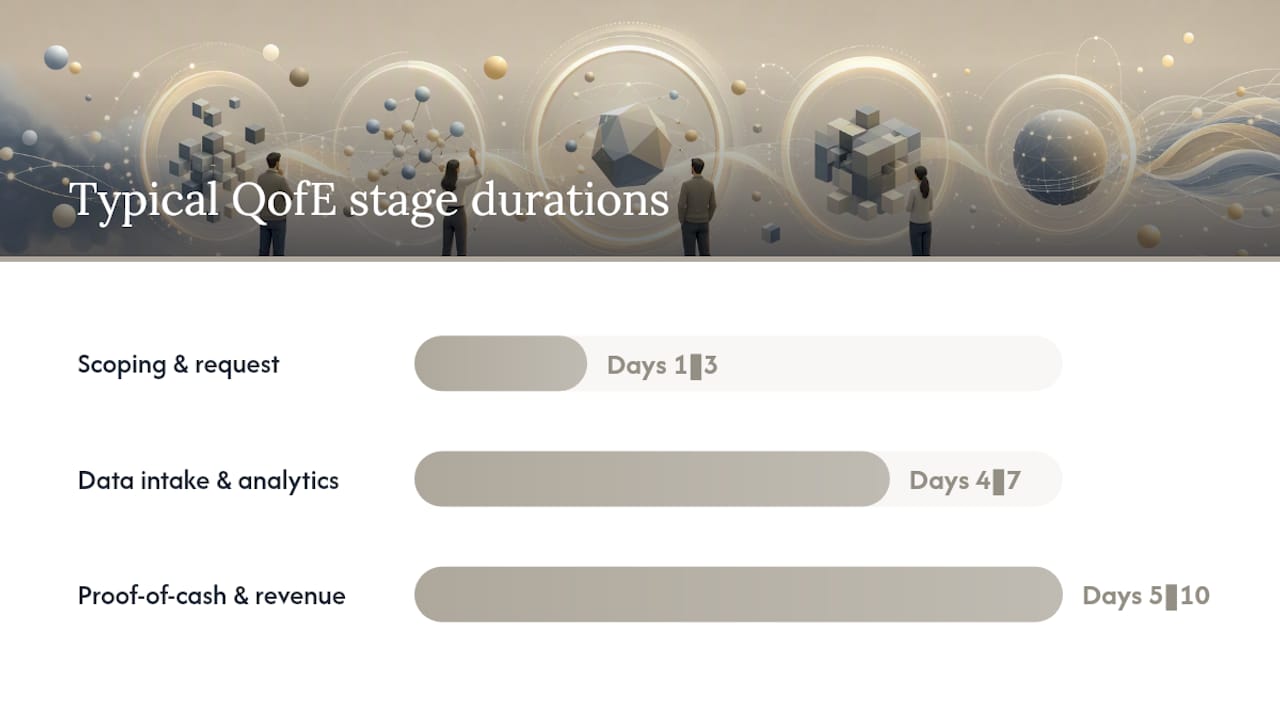Click the woman pointing at the molecule

(x=456, y=204)
